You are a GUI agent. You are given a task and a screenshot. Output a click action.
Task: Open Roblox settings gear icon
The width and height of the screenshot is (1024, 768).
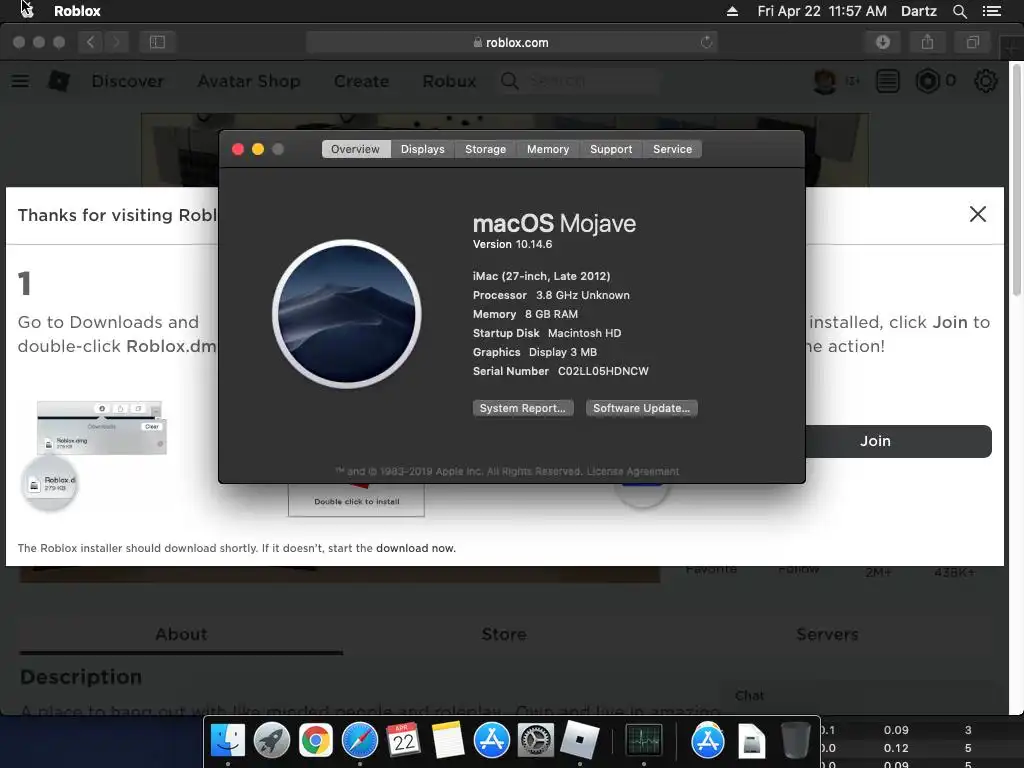985,81
